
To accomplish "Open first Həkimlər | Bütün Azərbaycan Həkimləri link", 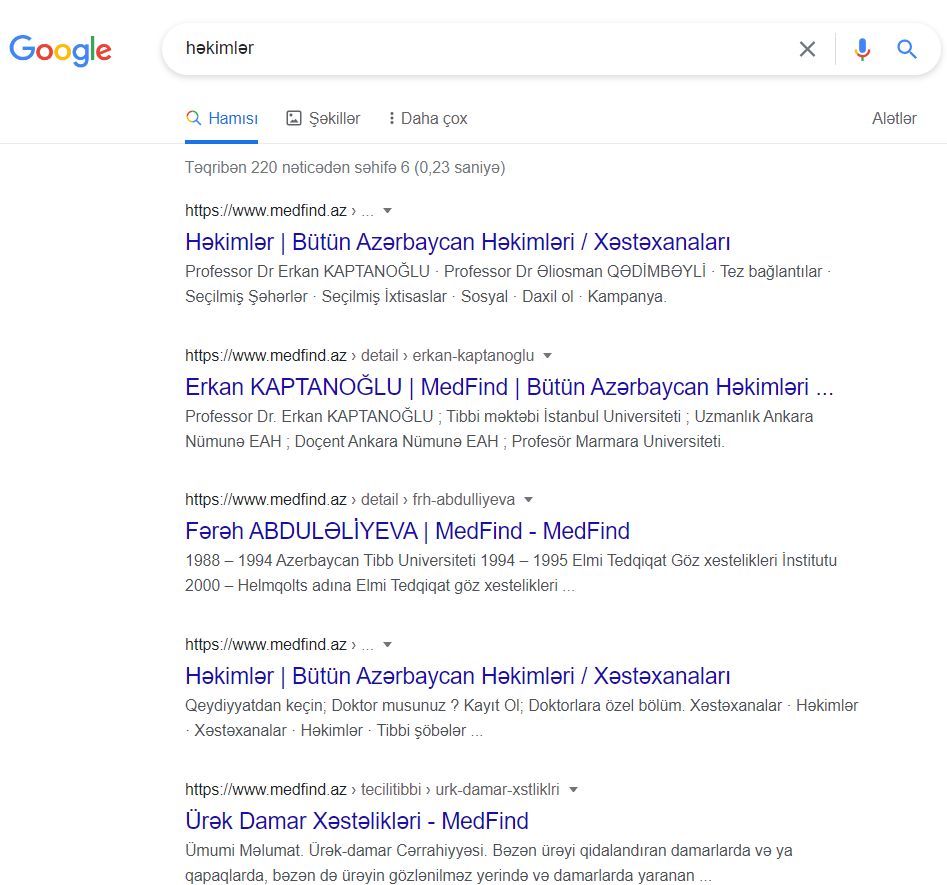I will [x=457, y=242].
